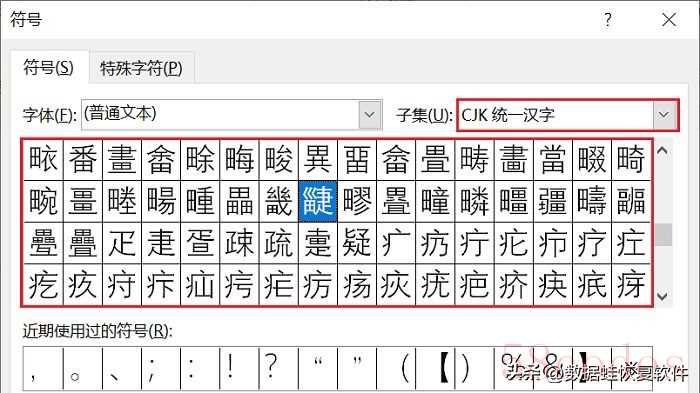The width and height of the screenshot is (700, 393).
Task: Click the symbol grid scrollbar thumb
Action: (x=663, y=234)
